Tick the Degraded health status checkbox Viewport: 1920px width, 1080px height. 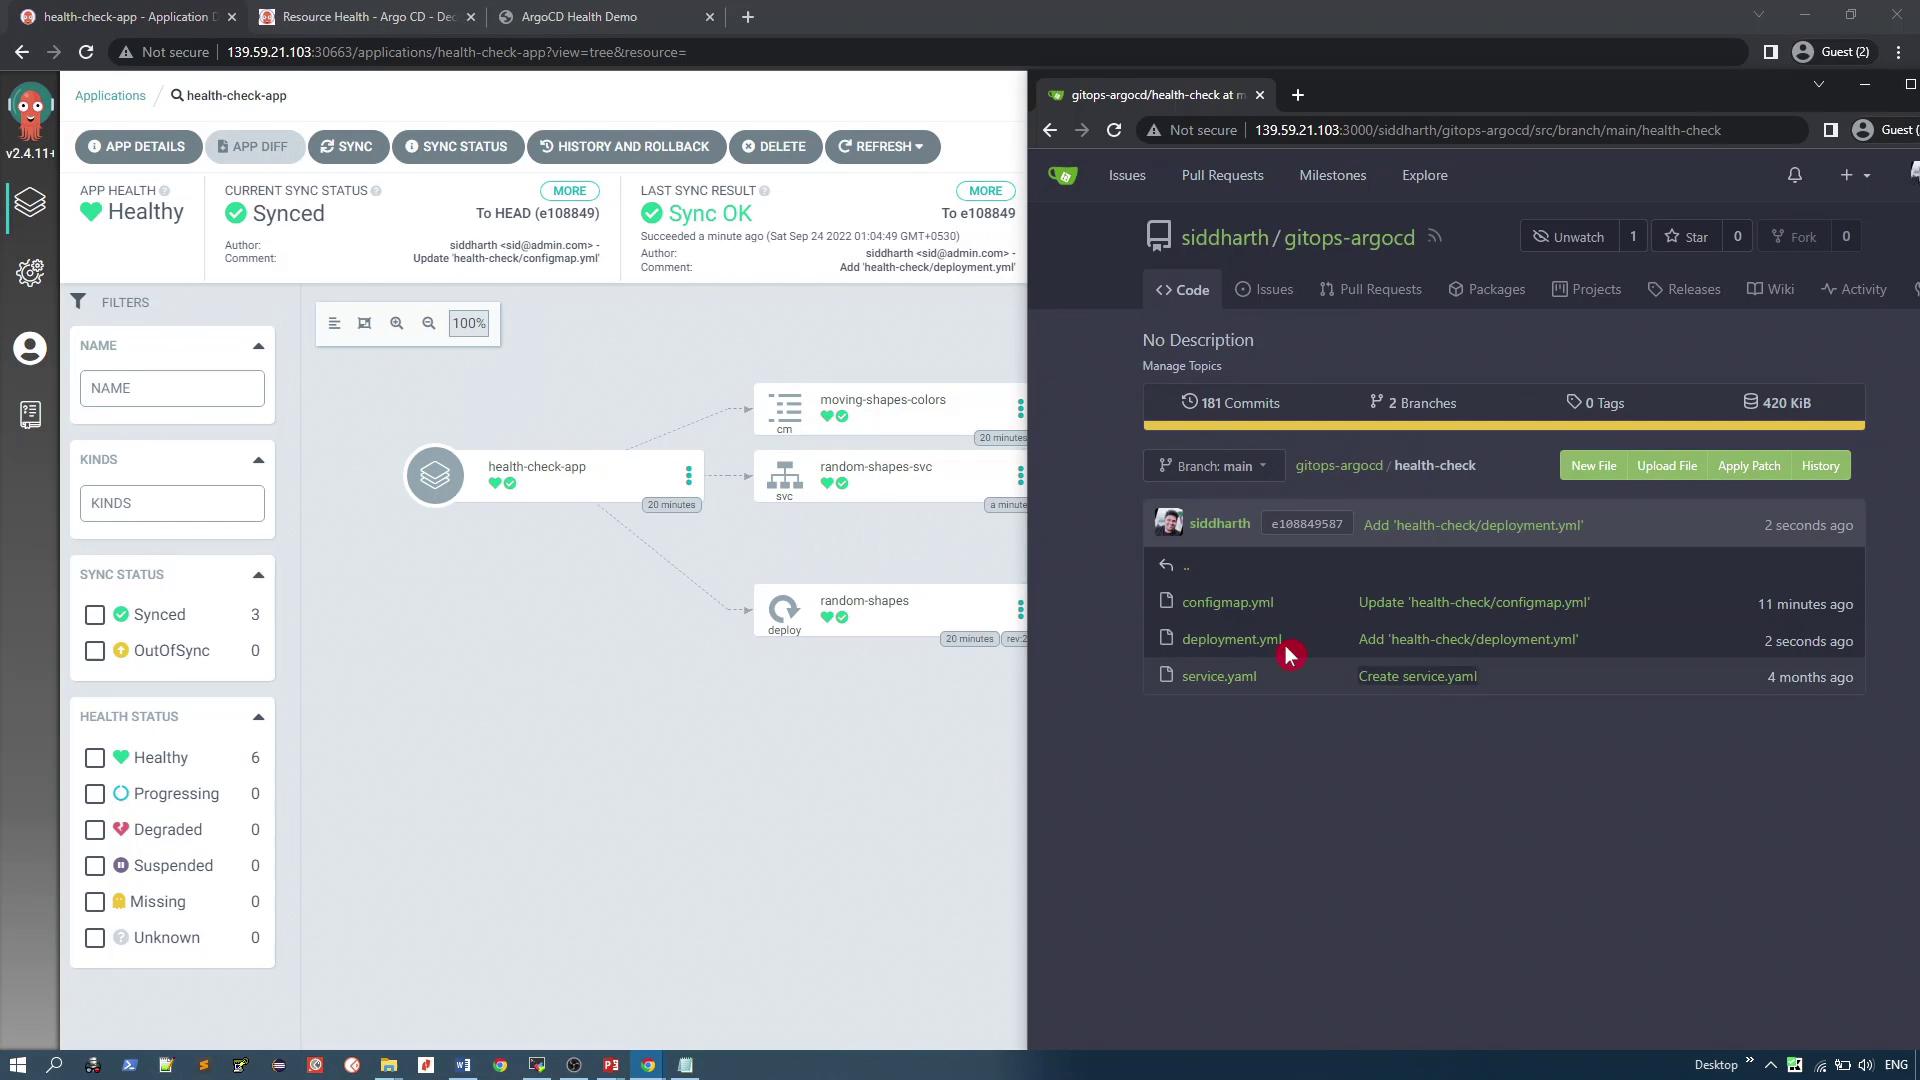(x=95, y=830)
